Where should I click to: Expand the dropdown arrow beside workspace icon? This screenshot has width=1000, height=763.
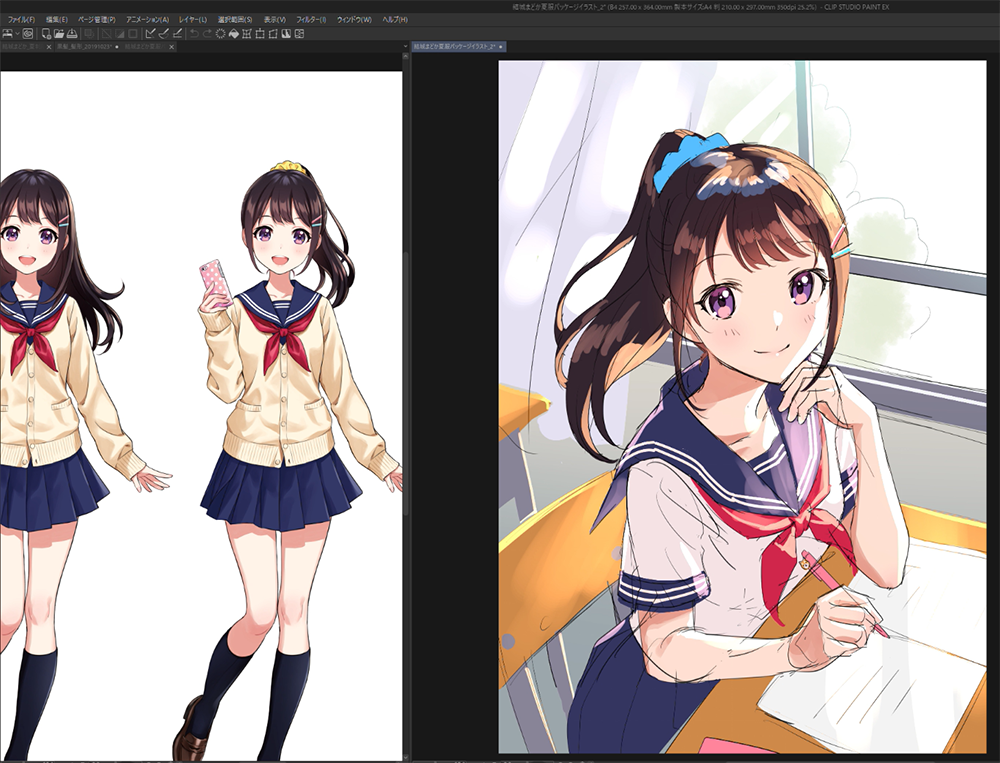coord(16,33)
